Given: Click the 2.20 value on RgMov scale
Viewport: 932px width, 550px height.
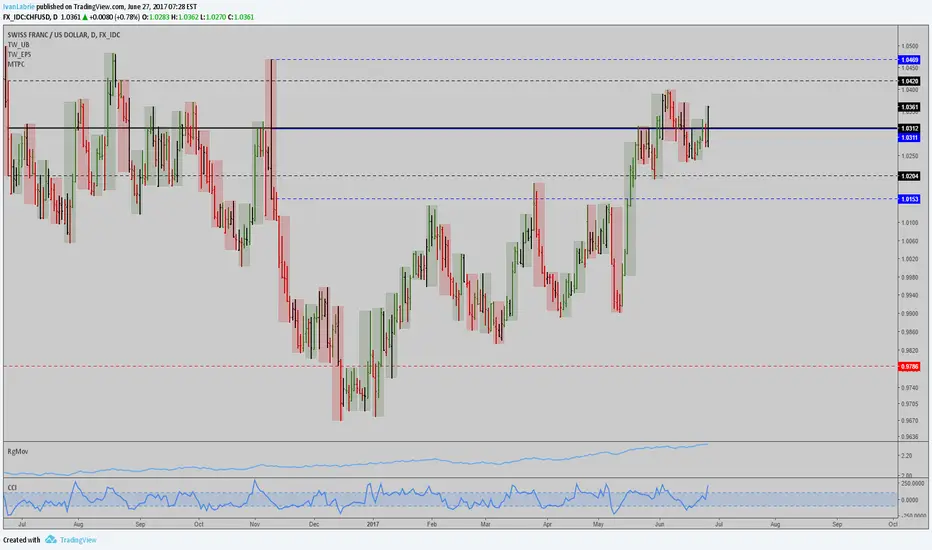Looking at the screenshot, I should click(x=906, y=455).
